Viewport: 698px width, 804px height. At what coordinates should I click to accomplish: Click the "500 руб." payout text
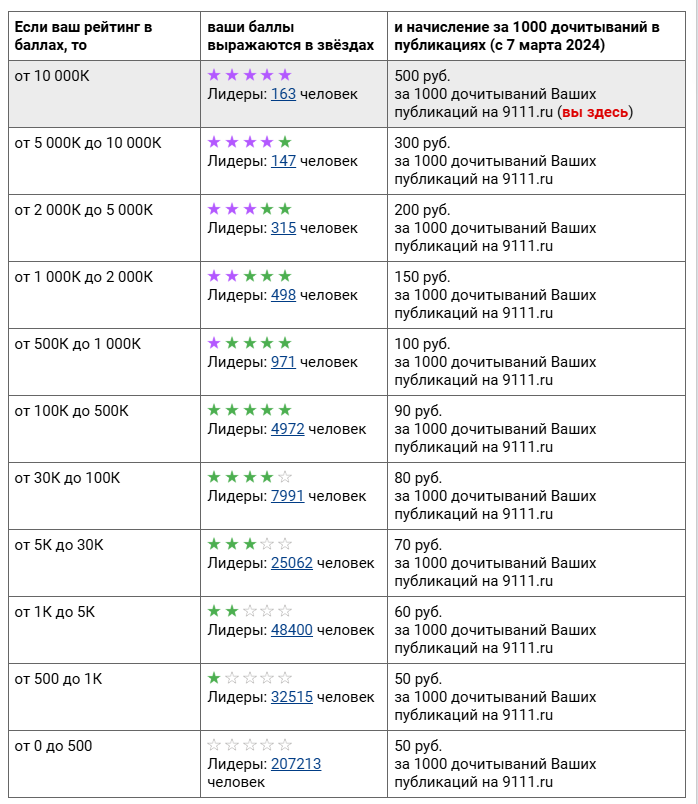[x=422, y=76]
